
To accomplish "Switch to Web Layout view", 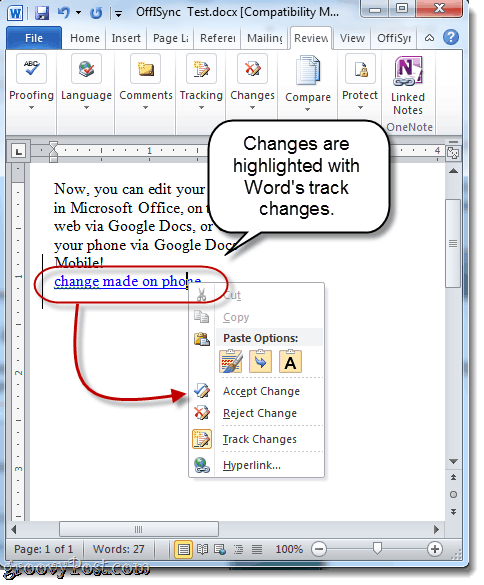I will (220, 550).
